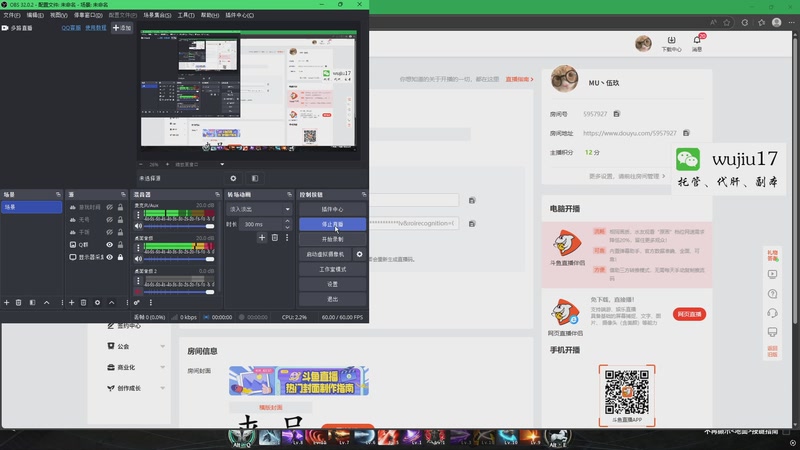Show the second hidden source in Sources list
Viewport: 800px width, 450px height.
point(109,219)
